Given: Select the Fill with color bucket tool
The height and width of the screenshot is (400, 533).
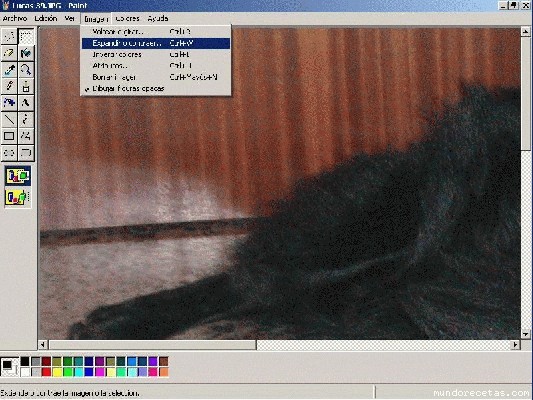Looking at the screenshot, I should click(26, 53).
